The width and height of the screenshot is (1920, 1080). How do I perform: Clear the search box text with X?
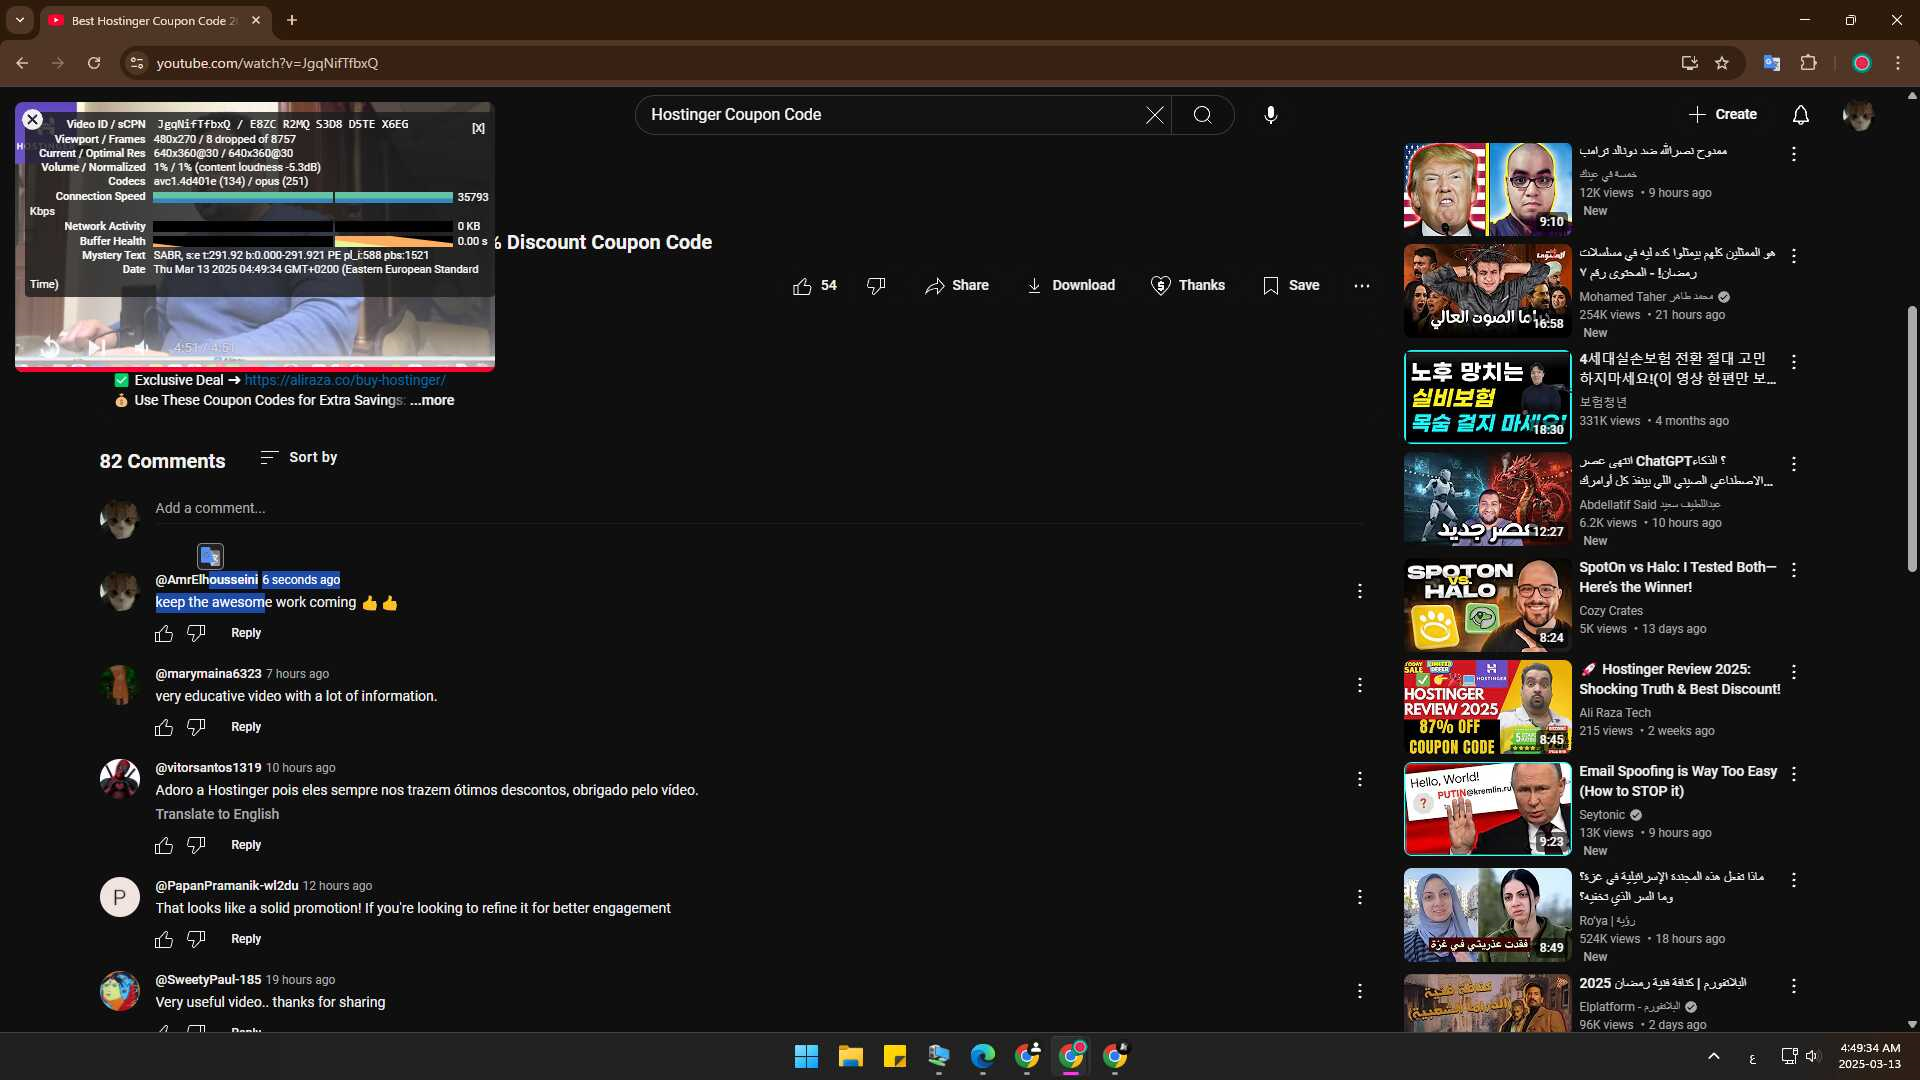(x=1154, y=115)
